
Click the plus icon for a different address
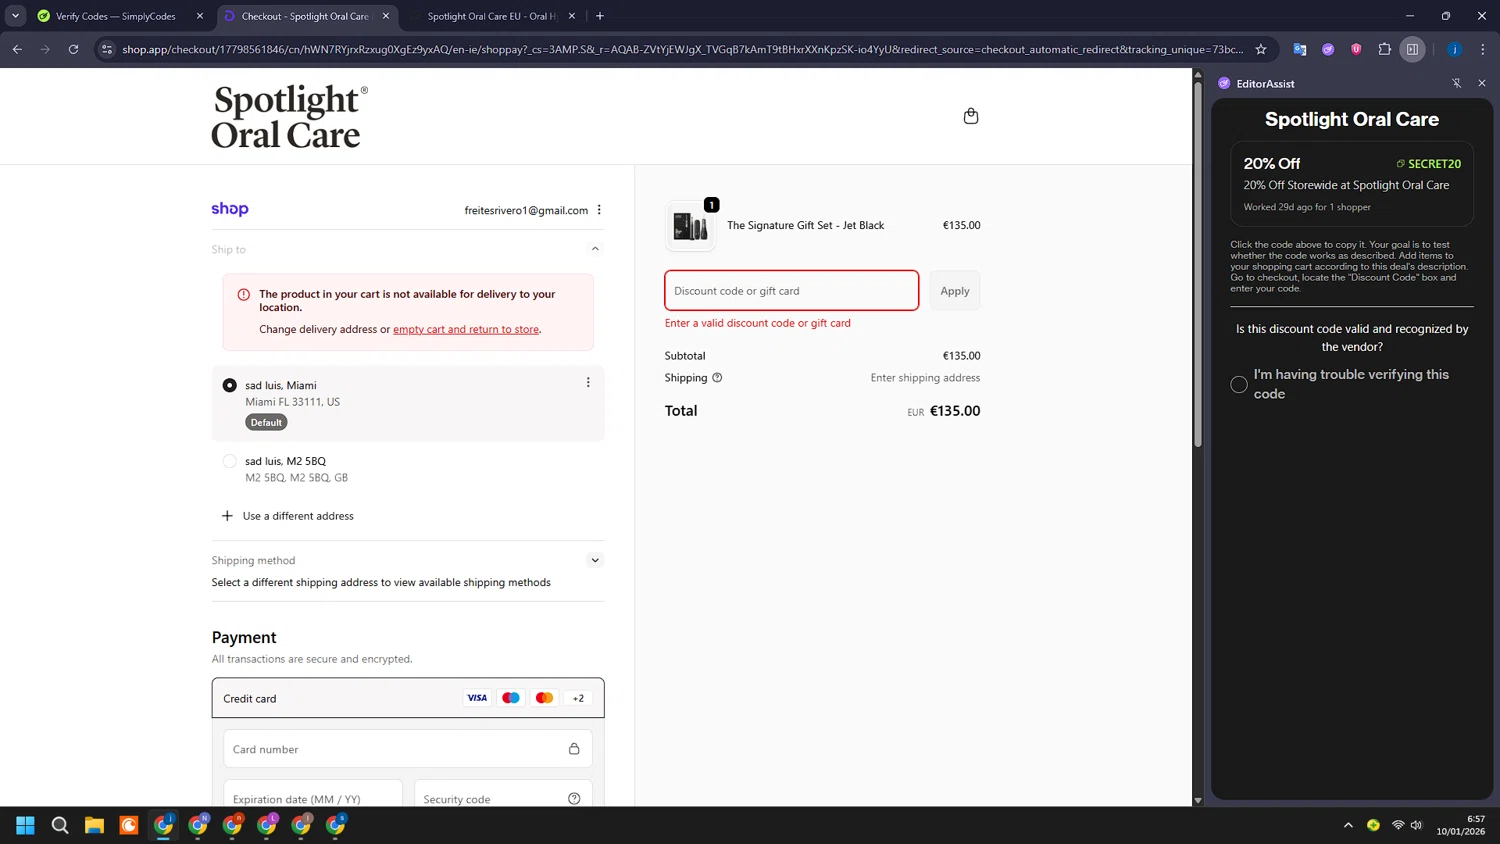pos(227,516)
